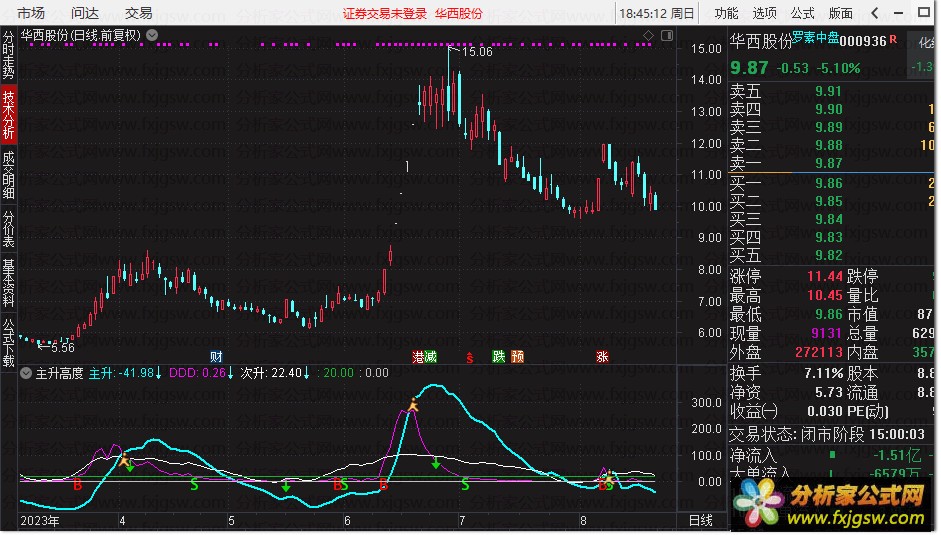941x535 pixels.
Task: Click the diamond icon atop the chart
Action: pyautogui.click(x=648, y=35)
